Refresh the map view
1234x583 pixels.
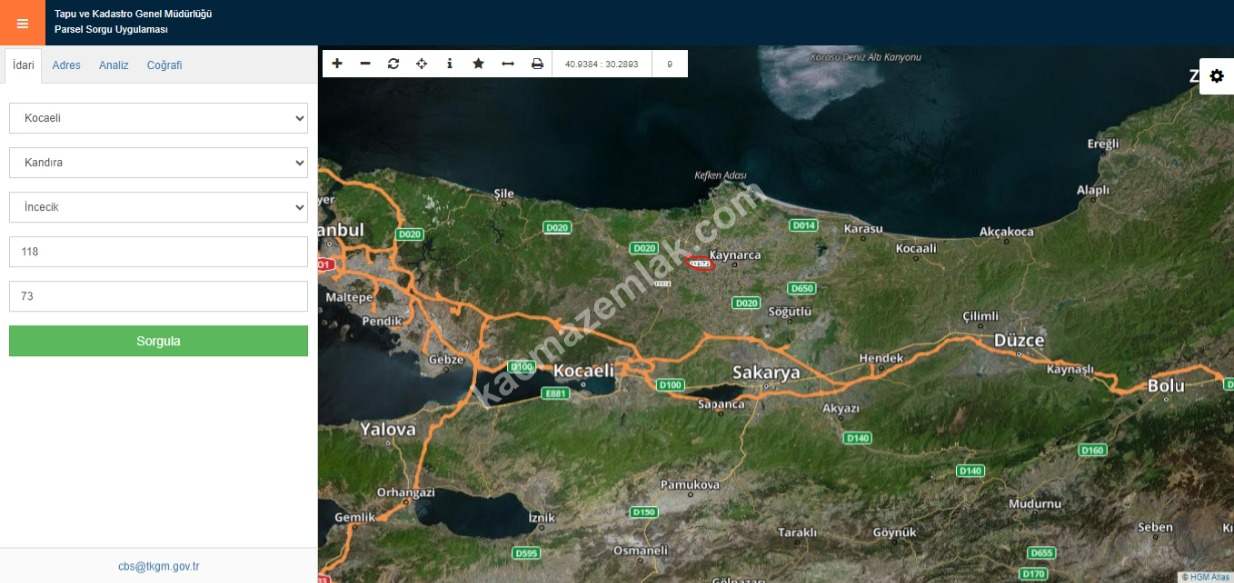[x=393, y=64]
